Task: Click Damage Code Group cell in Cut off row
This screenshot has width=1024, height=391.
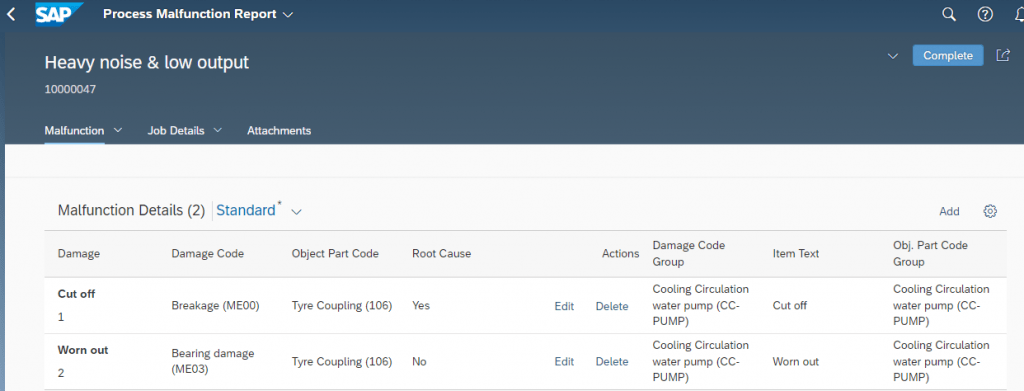Action: click(x=701, y=305)
